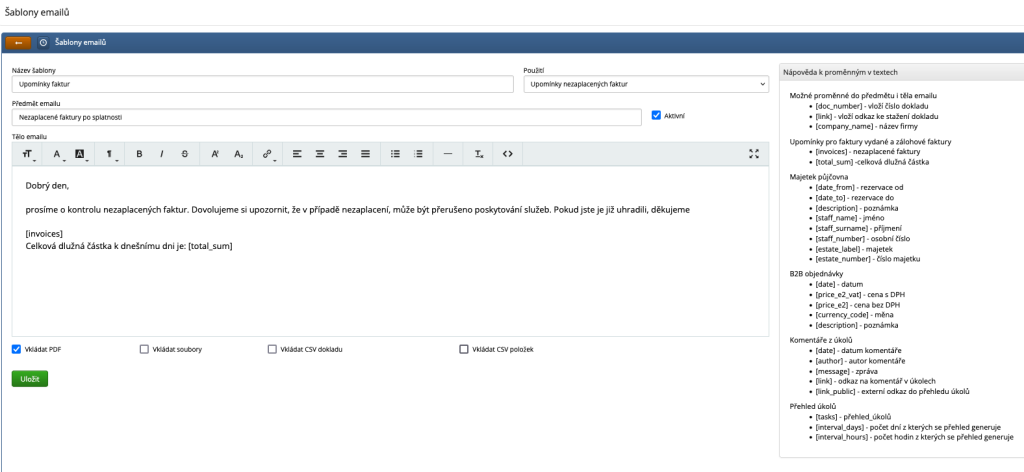Go back using the orange arrow button
Image resolution: width=1024 pixels, height=472 pixels.
[18, 43]
